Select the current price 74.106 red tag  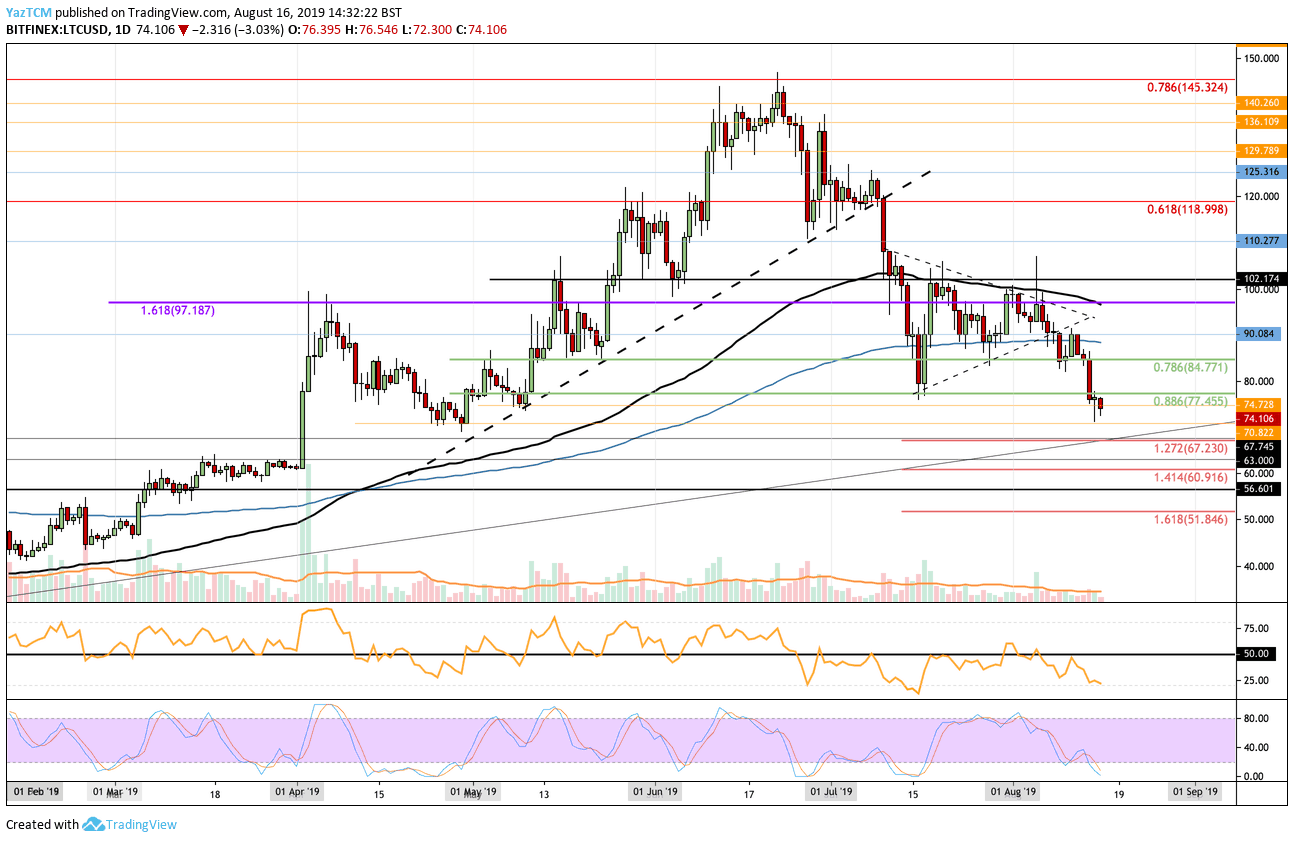point(1261,419)
